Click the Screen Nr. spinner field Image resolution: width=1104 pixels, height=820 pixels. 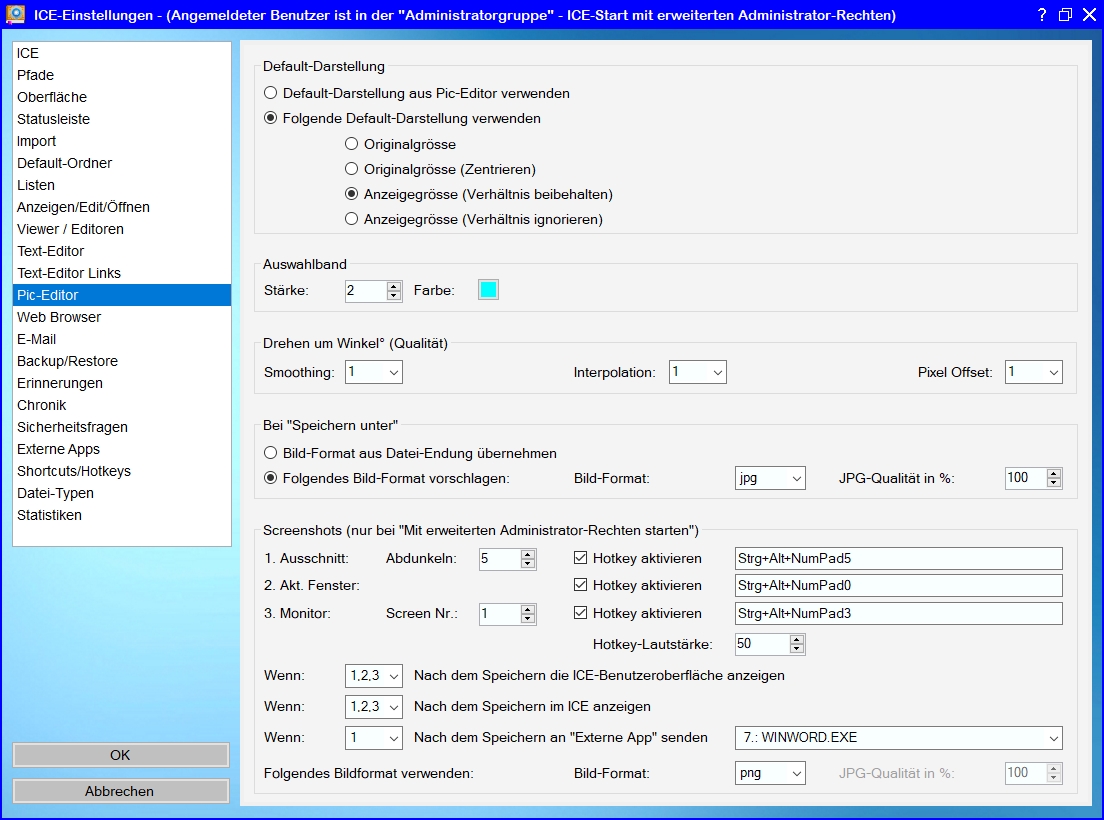coord(508,614)
